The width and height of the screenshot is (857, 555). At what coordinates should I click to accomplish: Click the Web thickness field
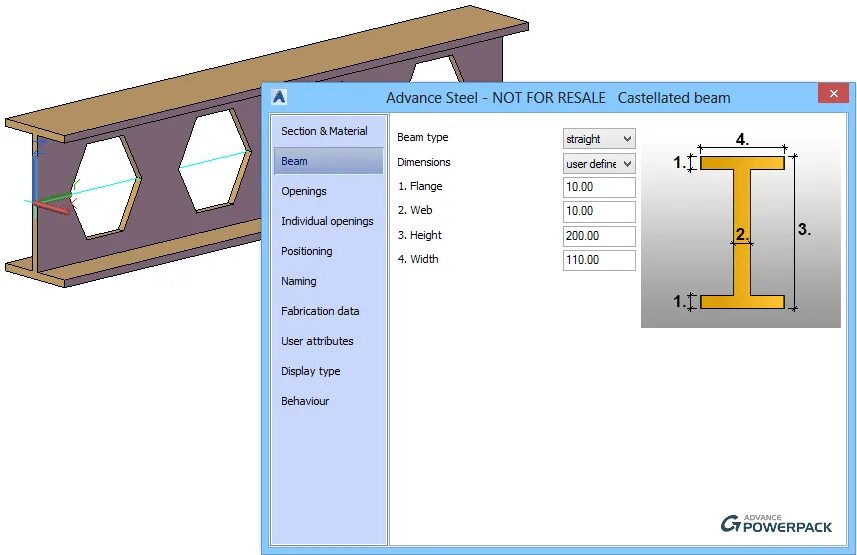599,211
